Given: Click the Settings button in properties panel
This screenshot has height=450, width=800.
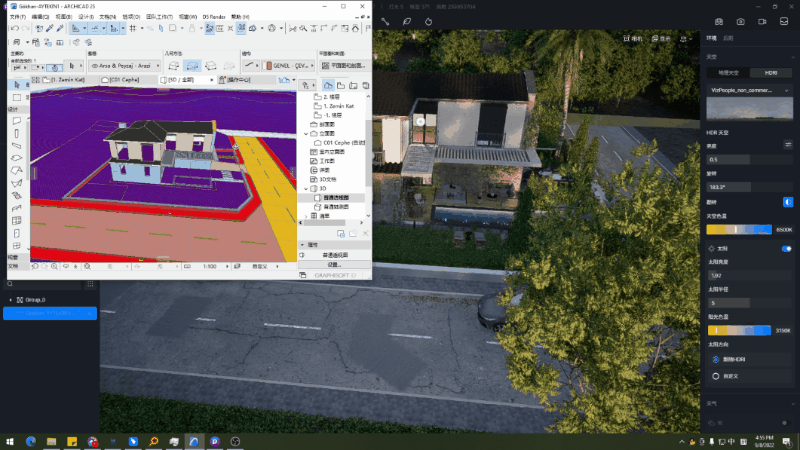Looking at the screenshot, I should point(335,264).
